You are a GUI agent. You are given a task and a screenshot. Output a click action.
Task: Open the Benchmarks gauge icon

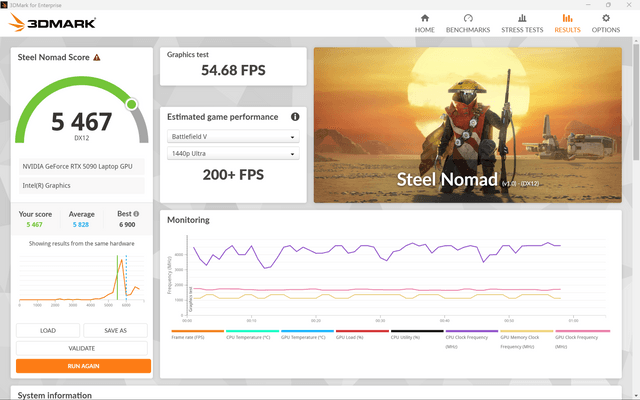coord(468,18)
